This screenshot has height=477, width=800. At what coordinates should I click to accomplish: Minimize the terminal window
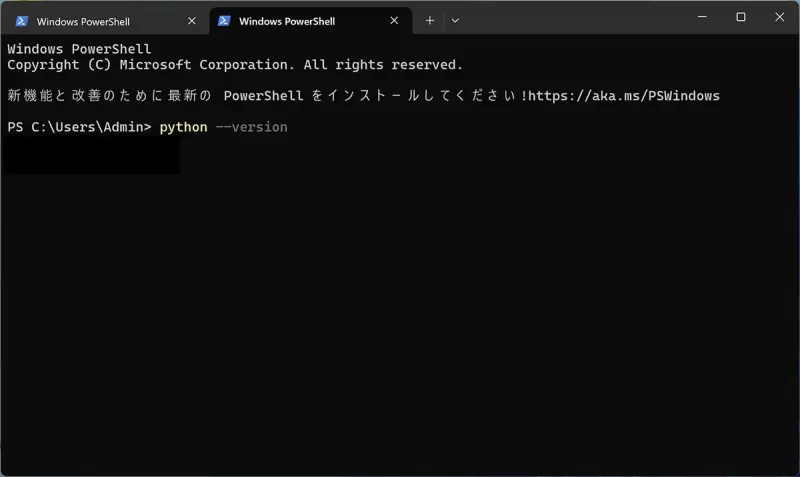pyautogui.click(x=702, y=17)
